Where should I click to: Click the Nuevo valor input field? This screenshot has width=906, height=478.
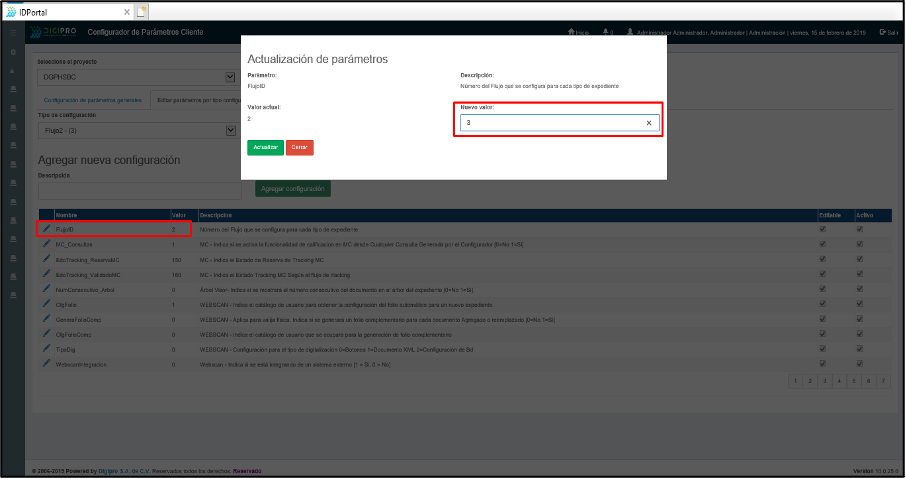tap(550, 123)
